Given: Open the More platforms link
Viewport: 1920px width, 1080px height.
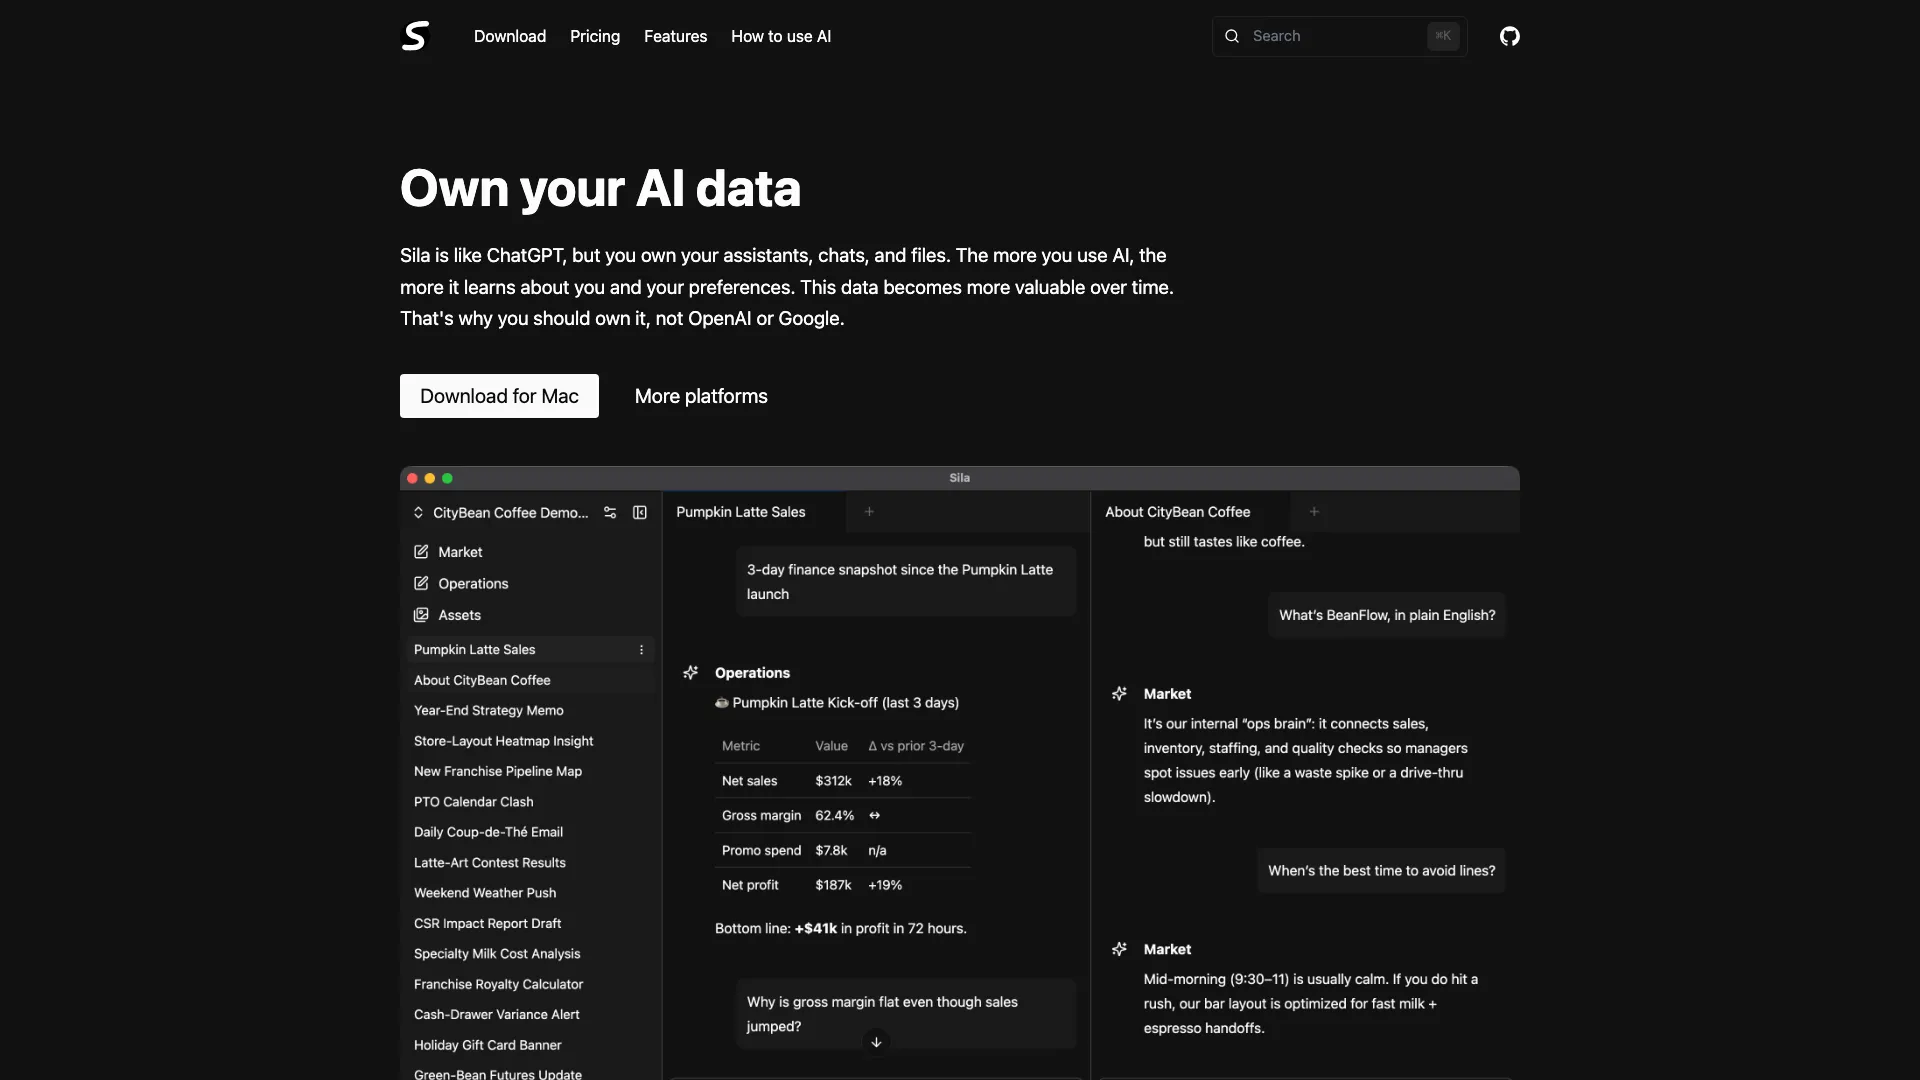Looking at the screenshot, I should [x=701, y=396].
